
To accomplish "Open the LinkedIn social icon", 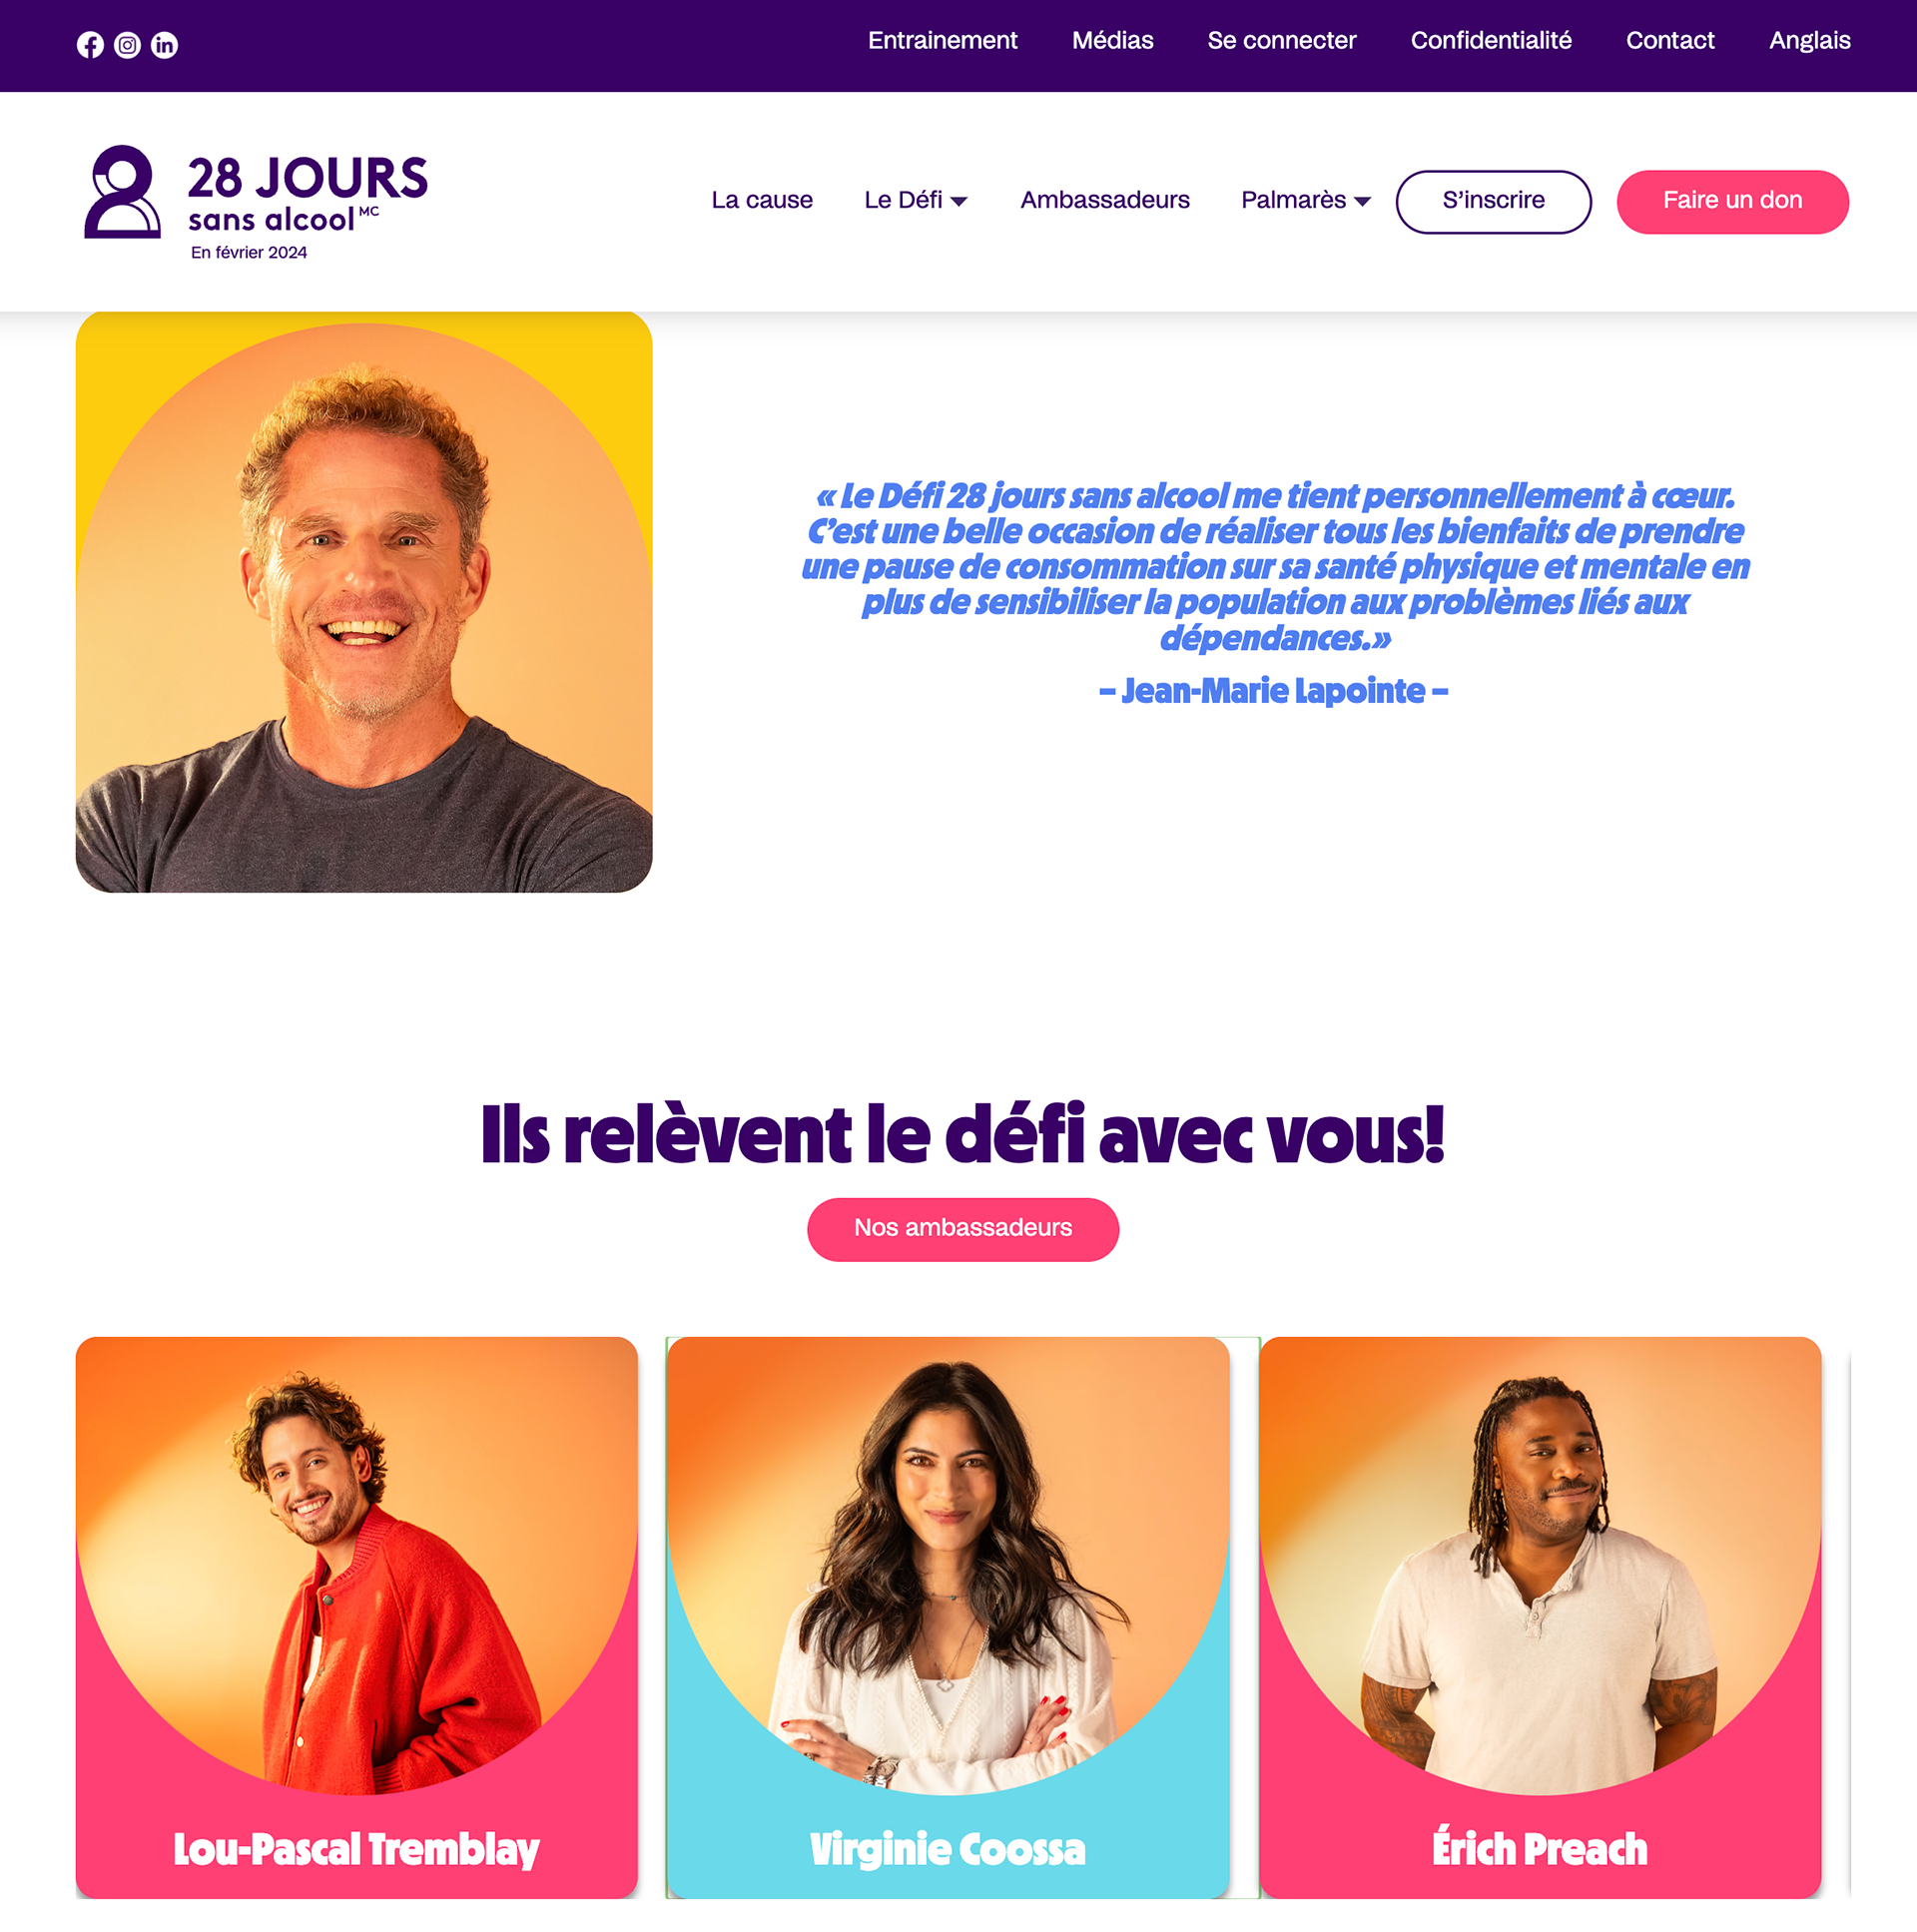I will pos(164,45).
